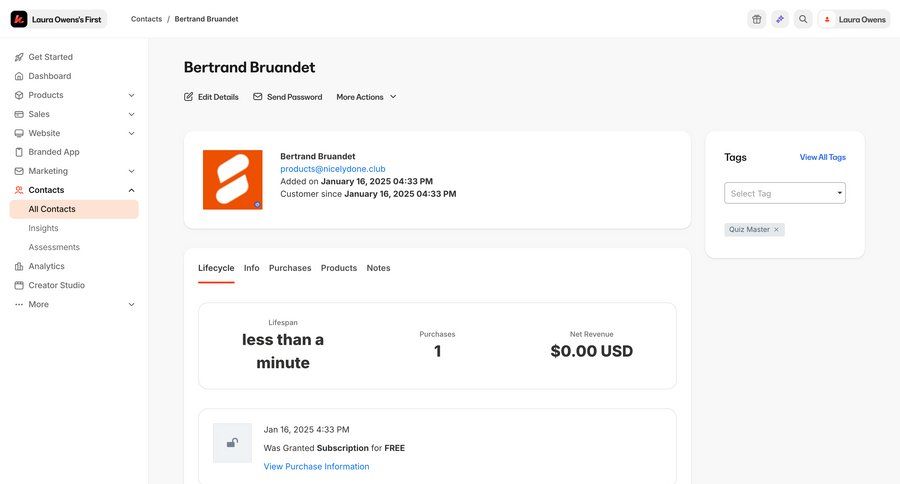The width and height of the screenshot is (900, 484).
Task: Open View All Tags link
Action: click(822, 157)
